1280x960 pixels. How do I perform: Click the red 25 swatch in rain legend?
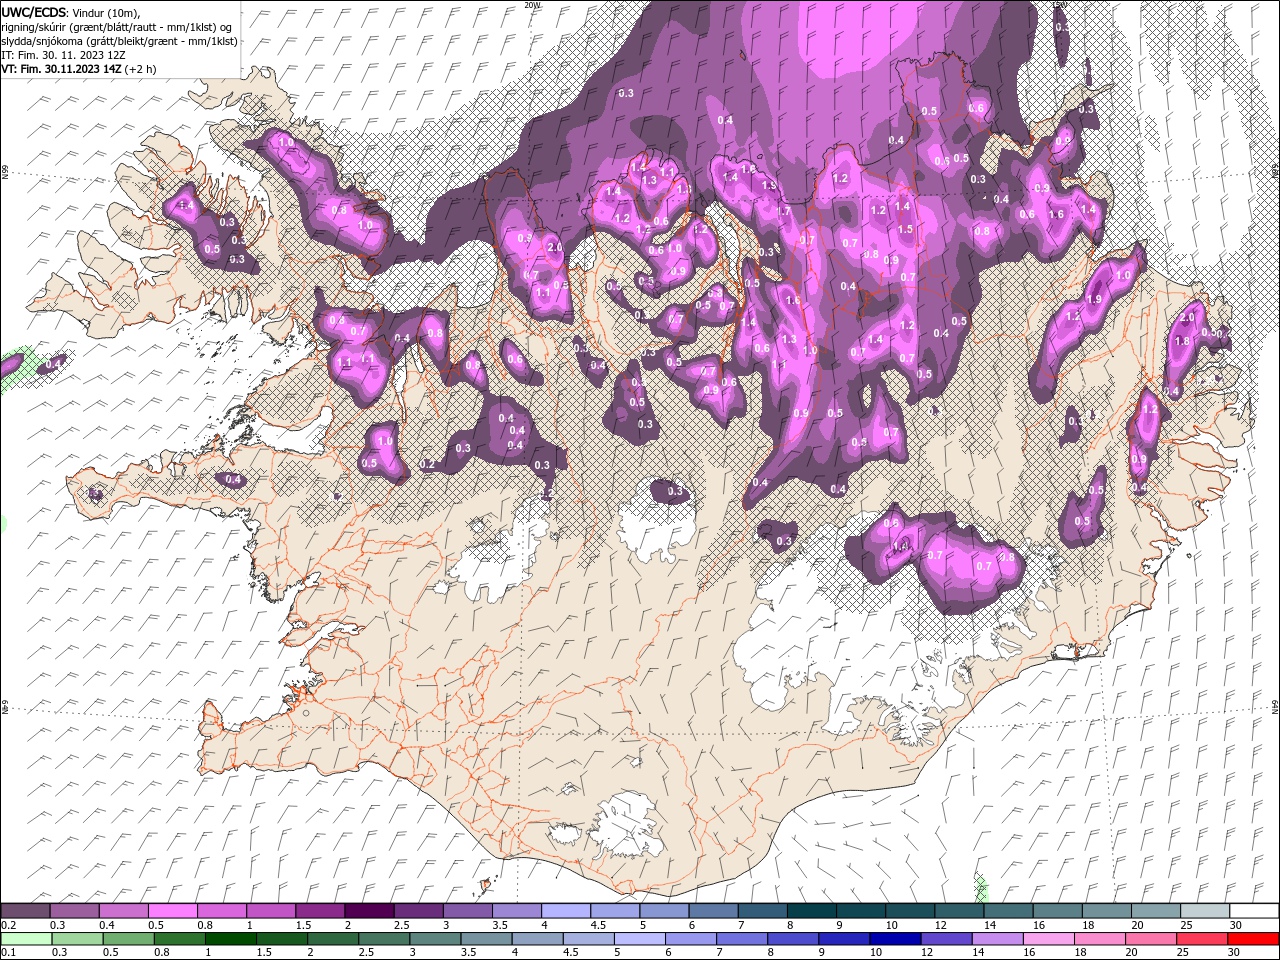click(1201, 939)
